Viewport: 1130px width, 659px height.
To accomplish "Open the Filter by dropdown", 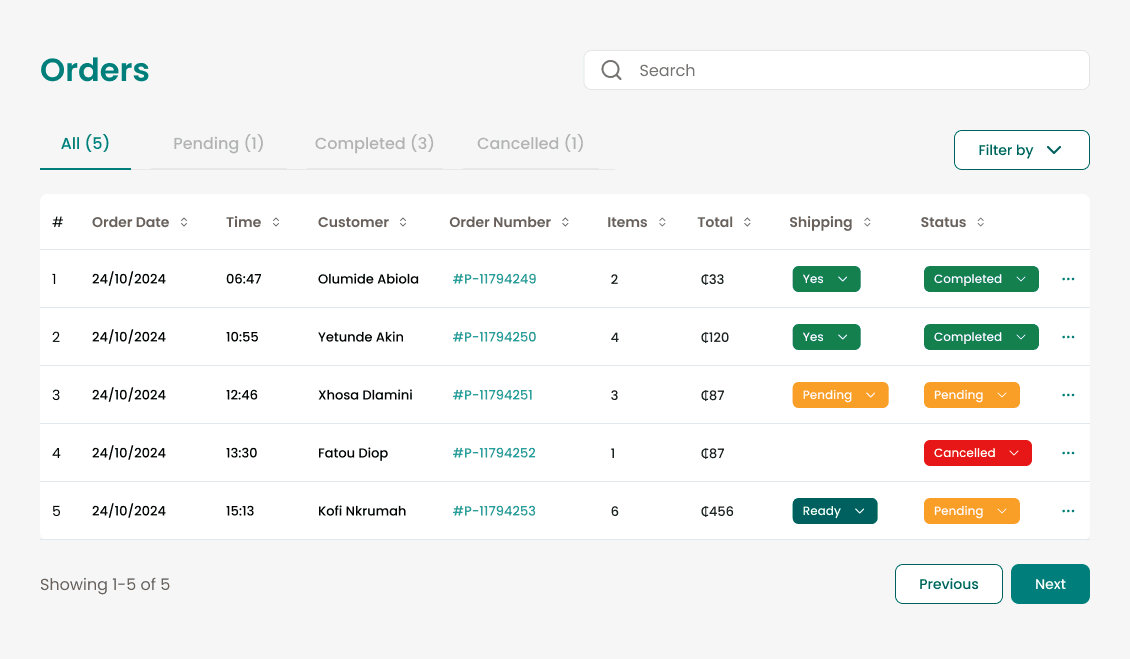I will coord(1021,150).
